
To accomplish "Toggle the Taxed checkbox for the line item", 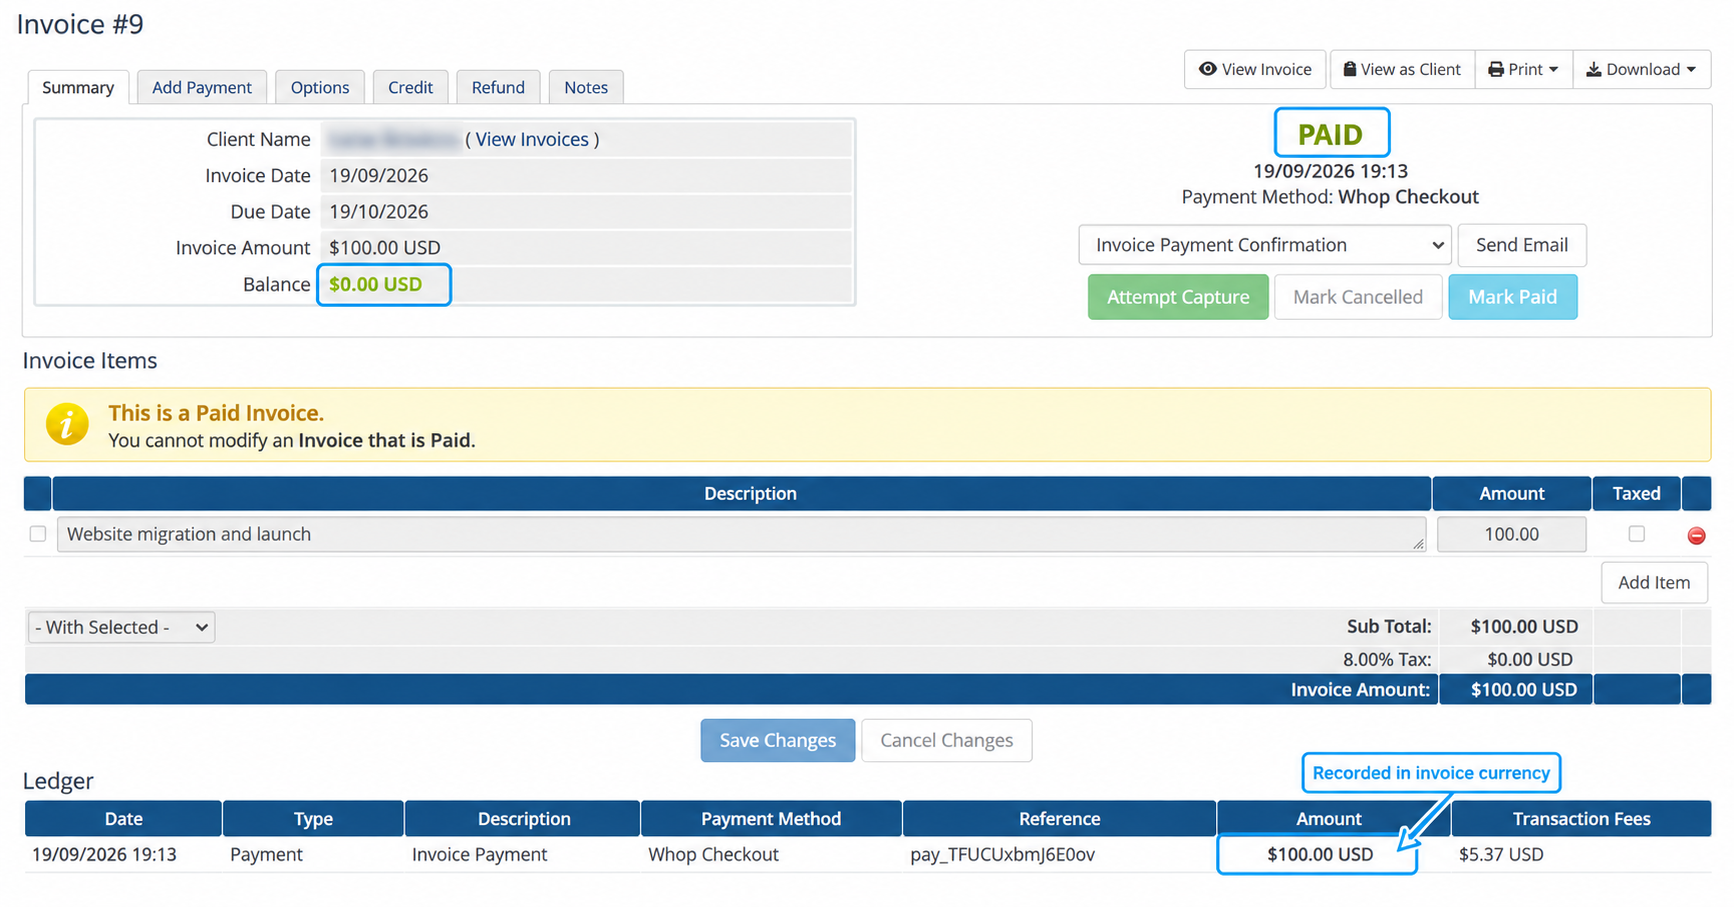I will pos(1636,534).
